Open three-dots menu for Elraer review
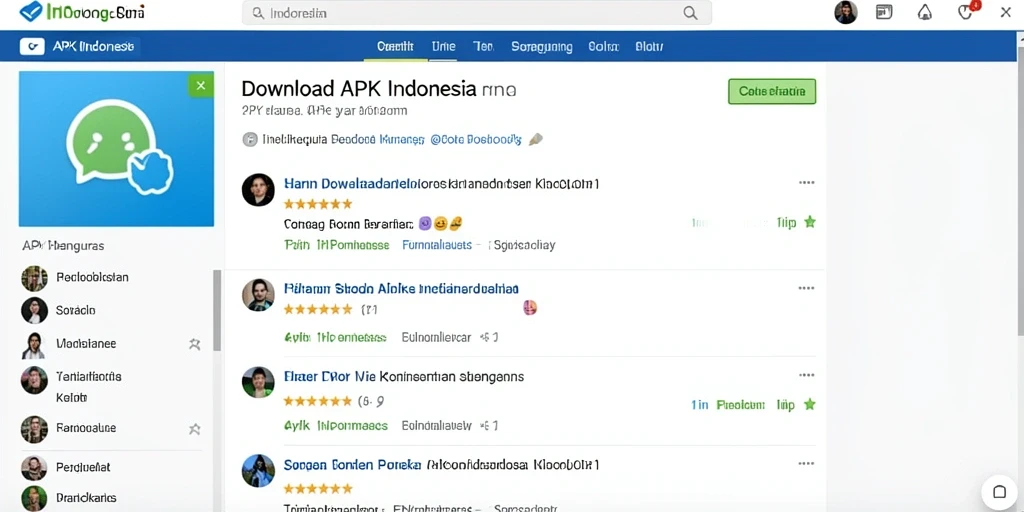Viewport: 1024px width, 512px height. point(807,376)
